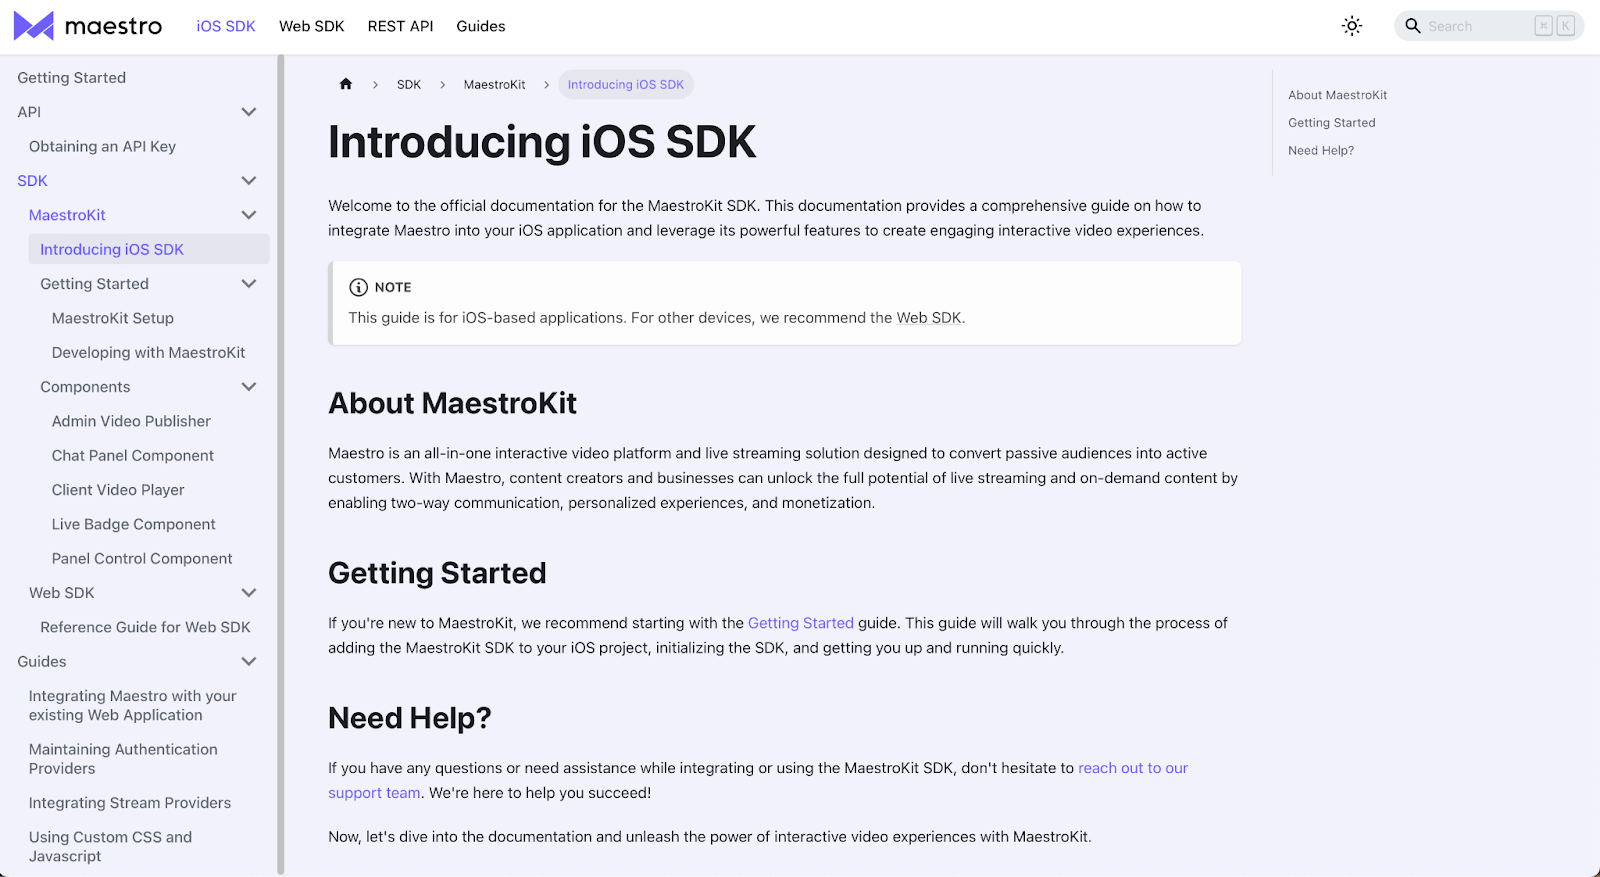Click the SDK sidebar label
The image size is (1600, 877).
(32, 181)
